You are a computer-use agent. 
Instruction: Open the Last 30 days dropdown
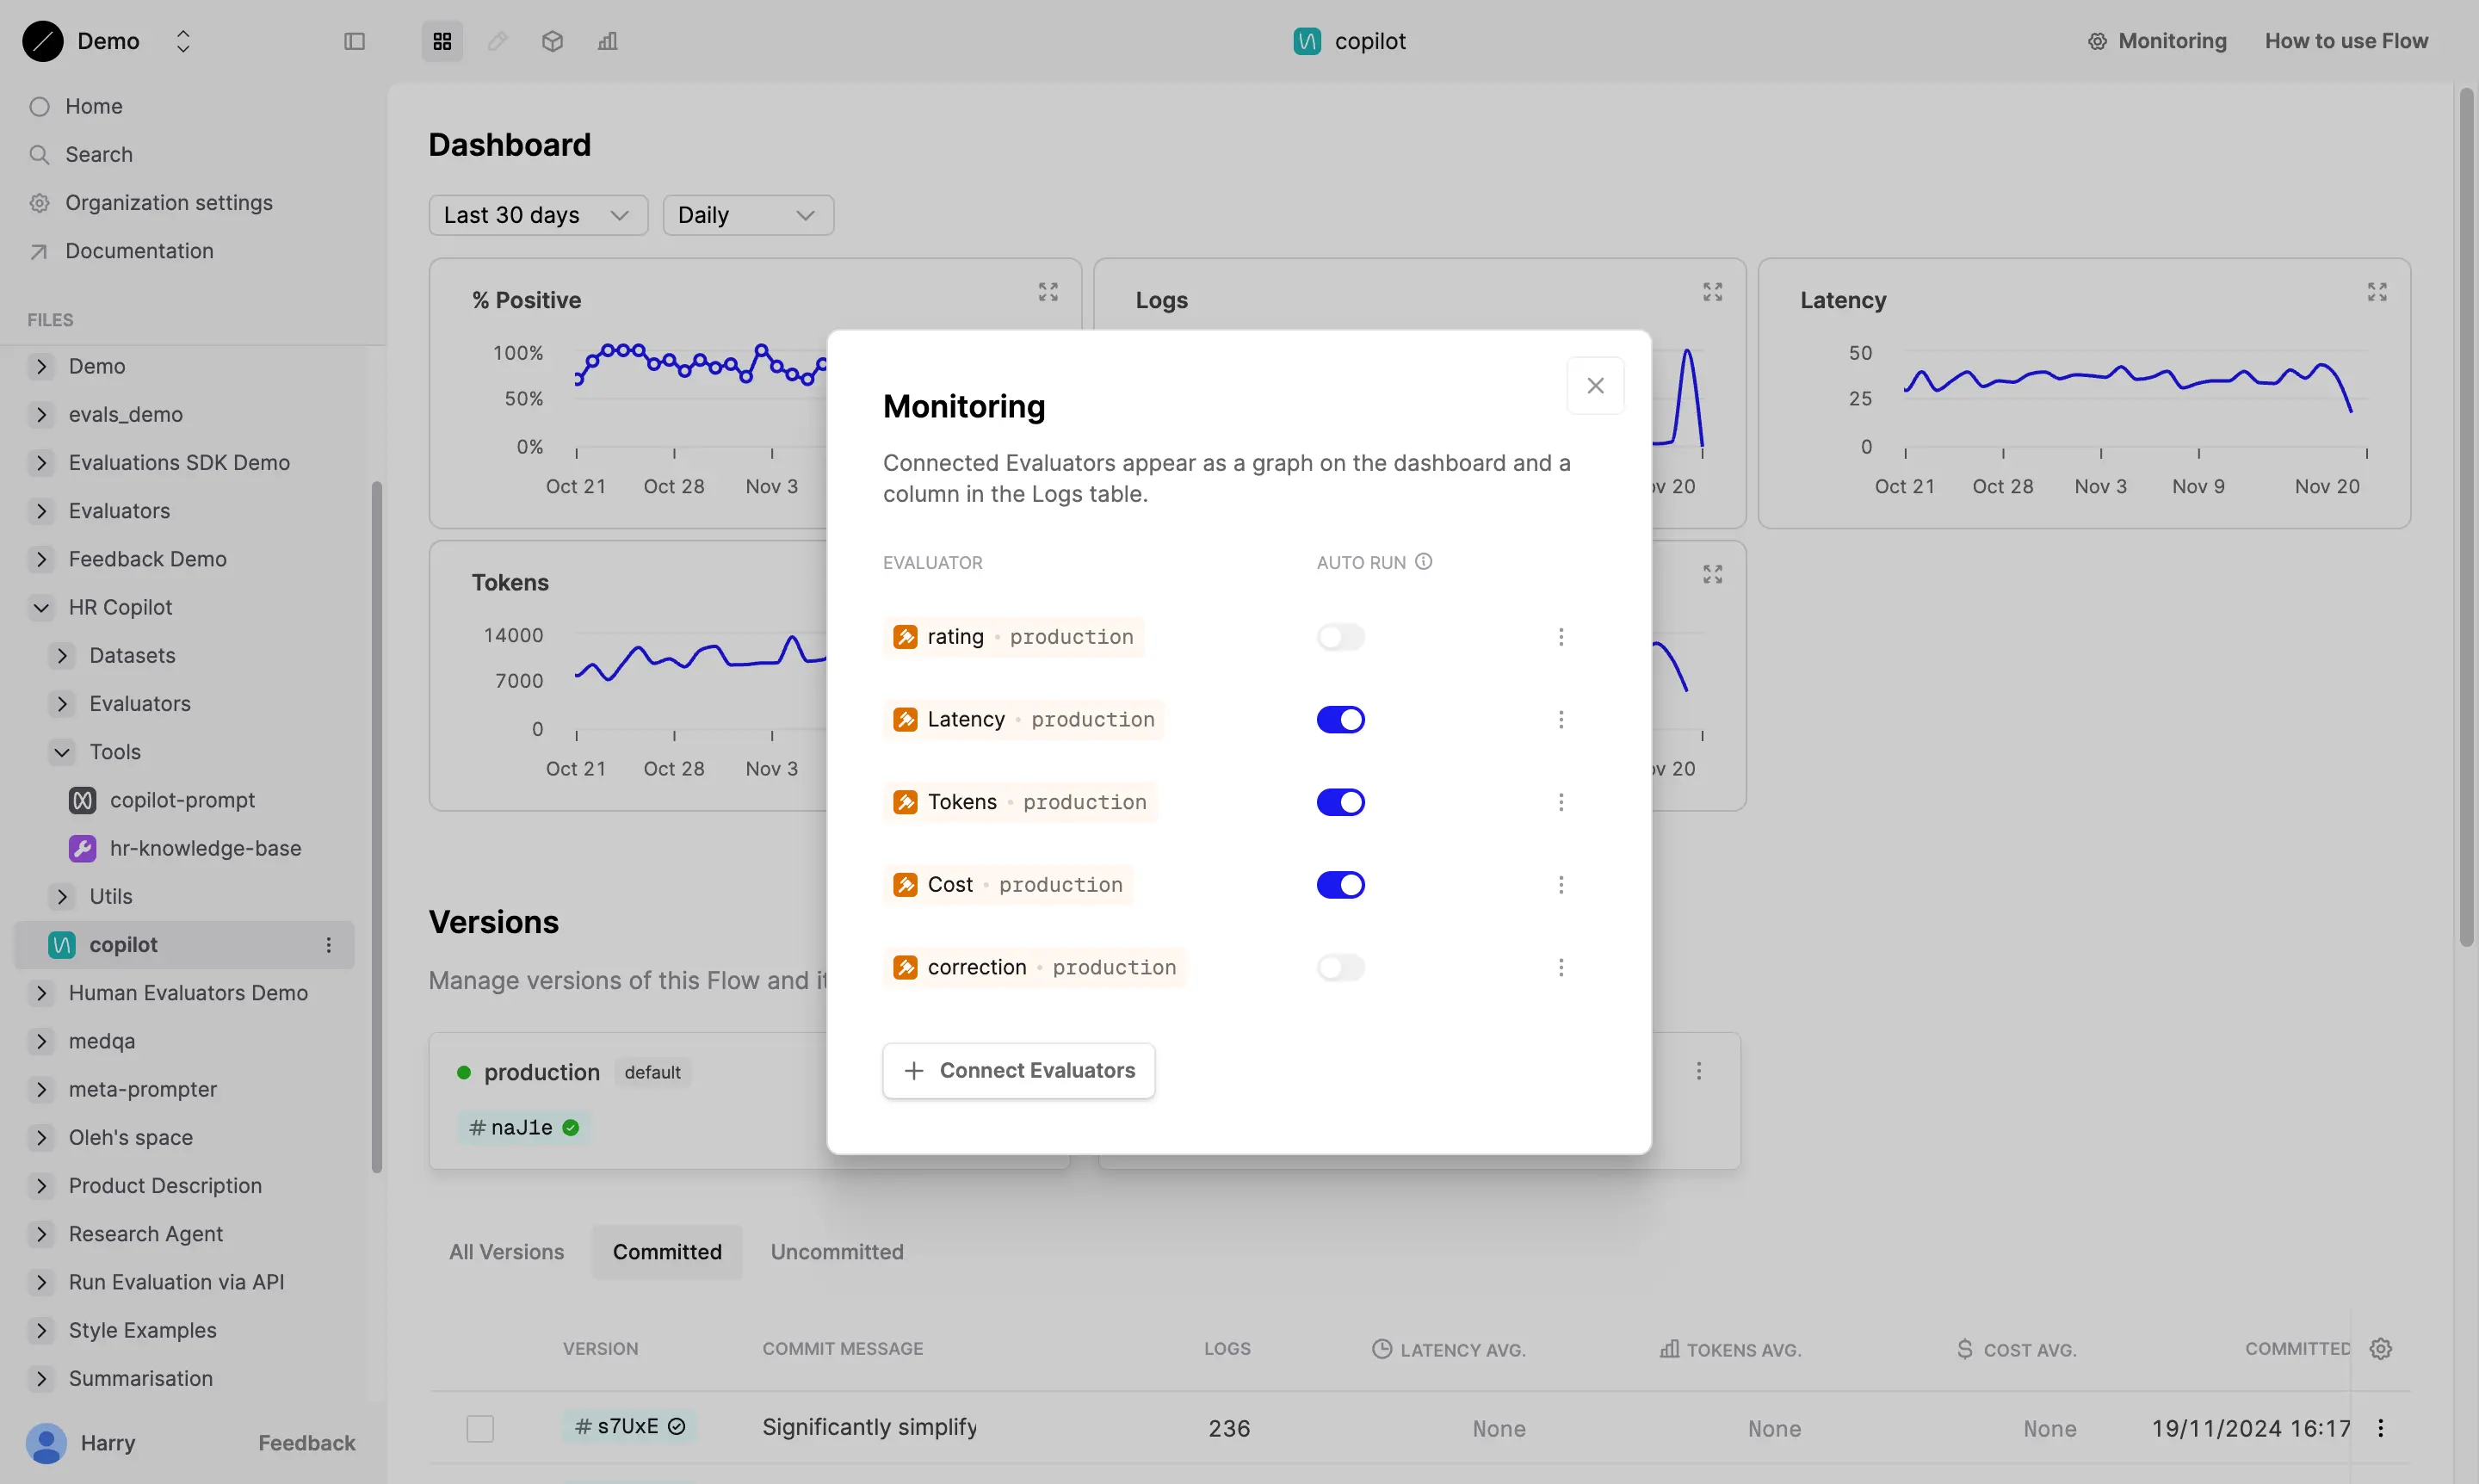point(538,214)
